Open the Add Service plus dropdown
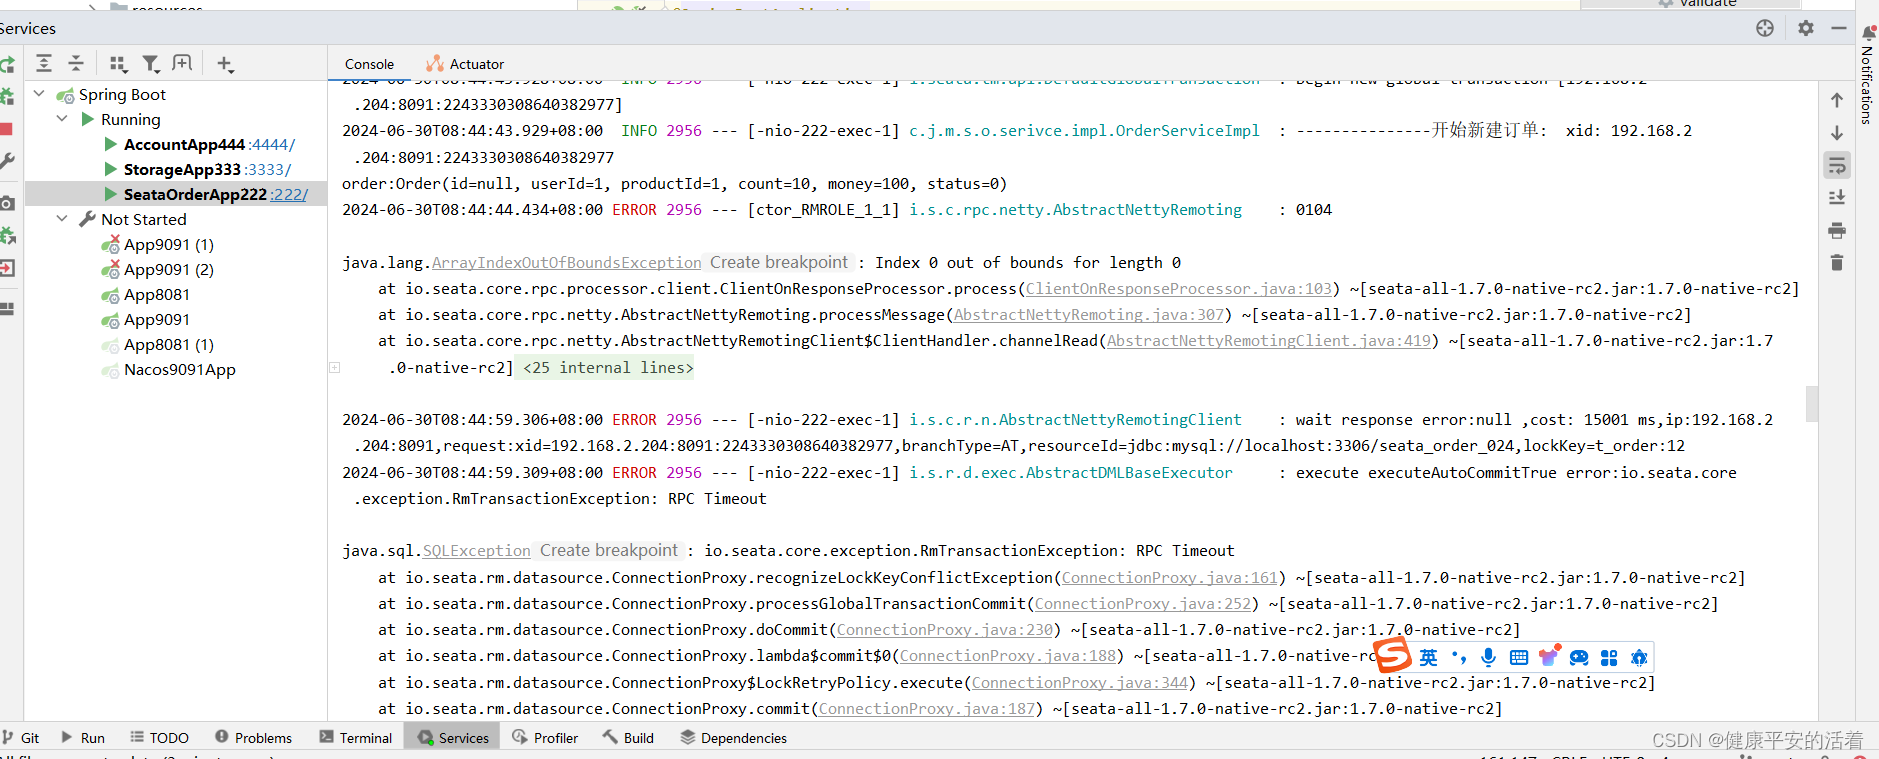This screenshot has height=759, width=1879. [225, 64]
